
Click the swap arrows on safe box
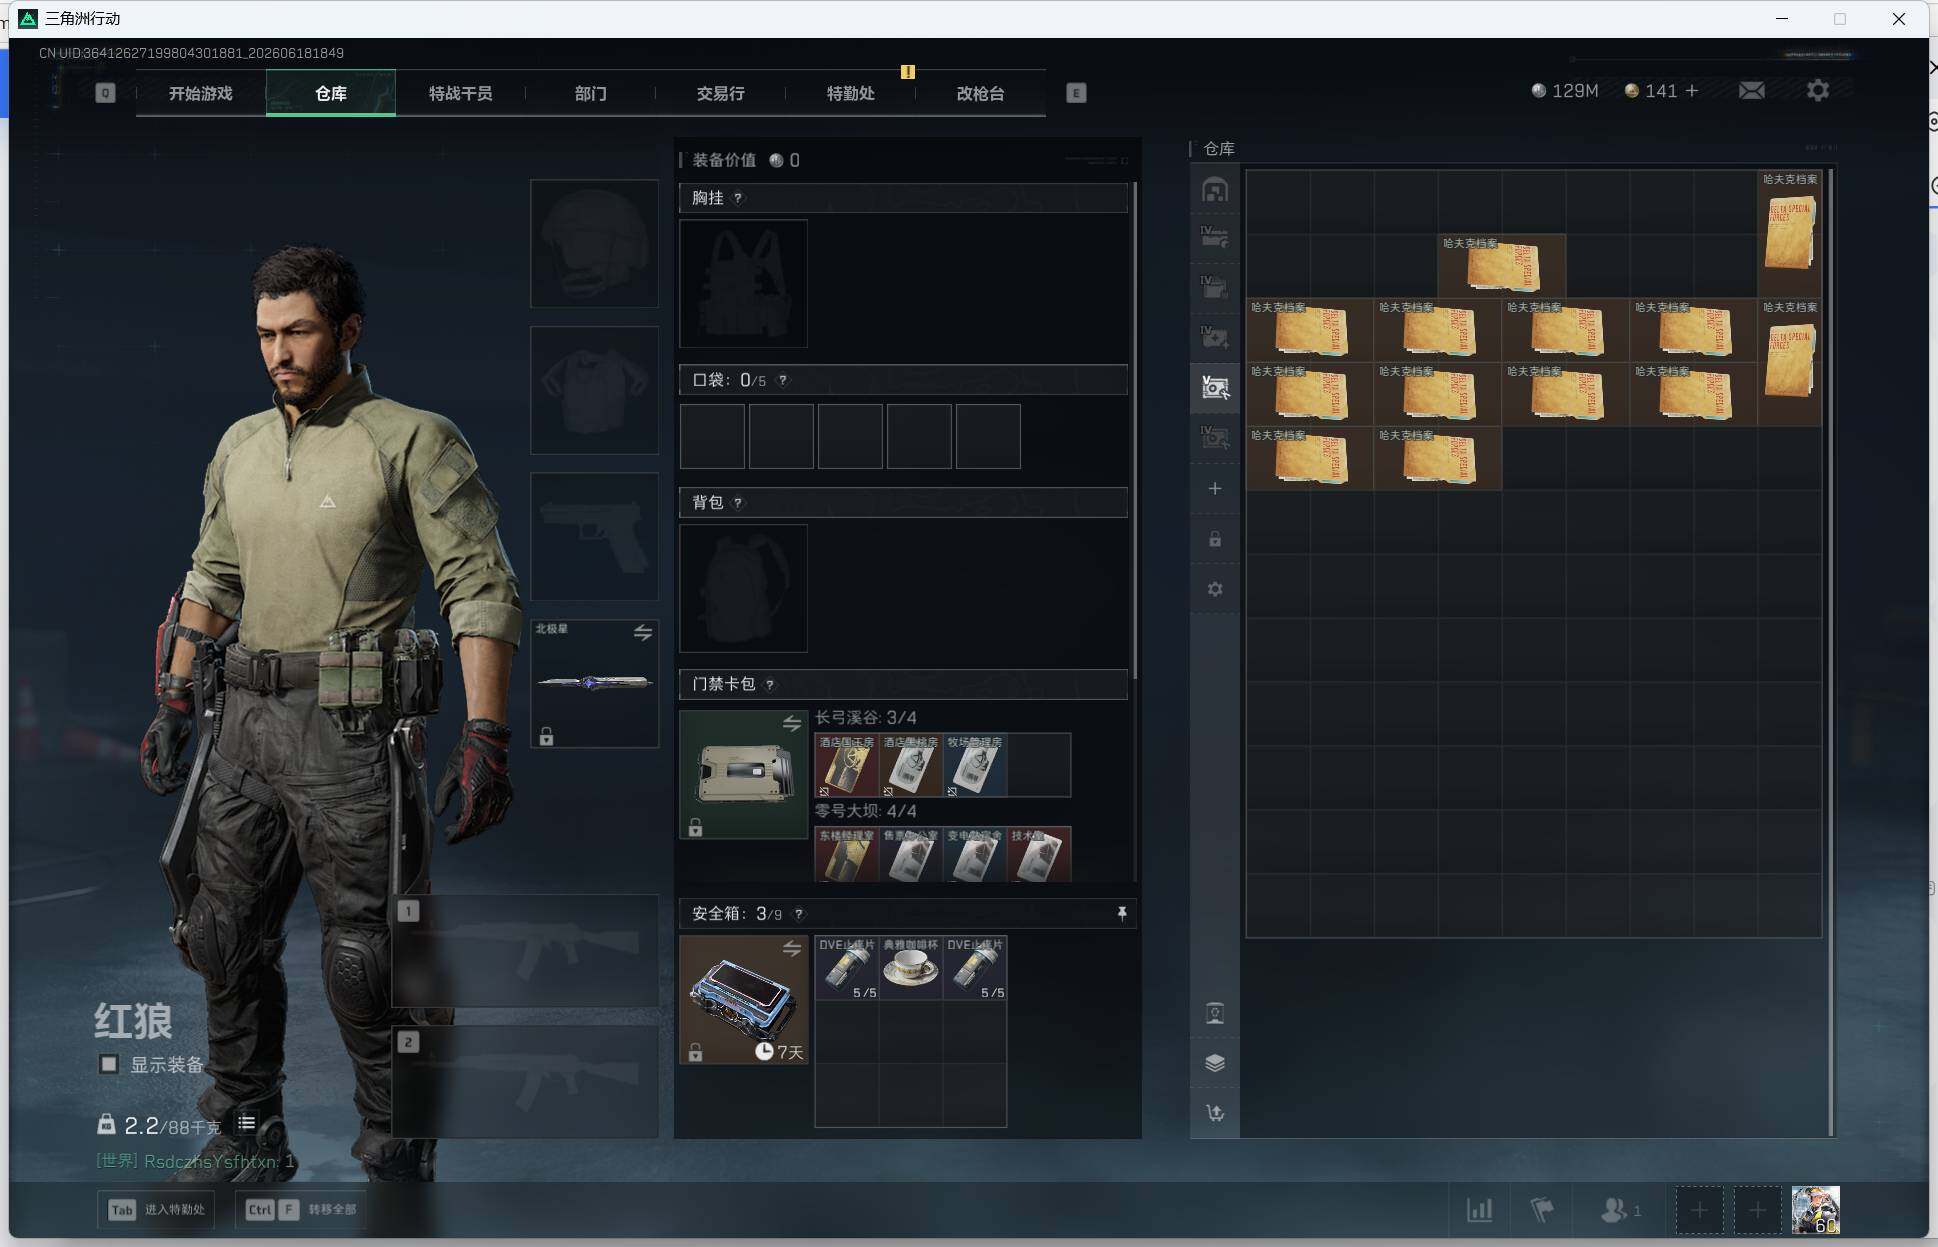click(x=792, y=948)
